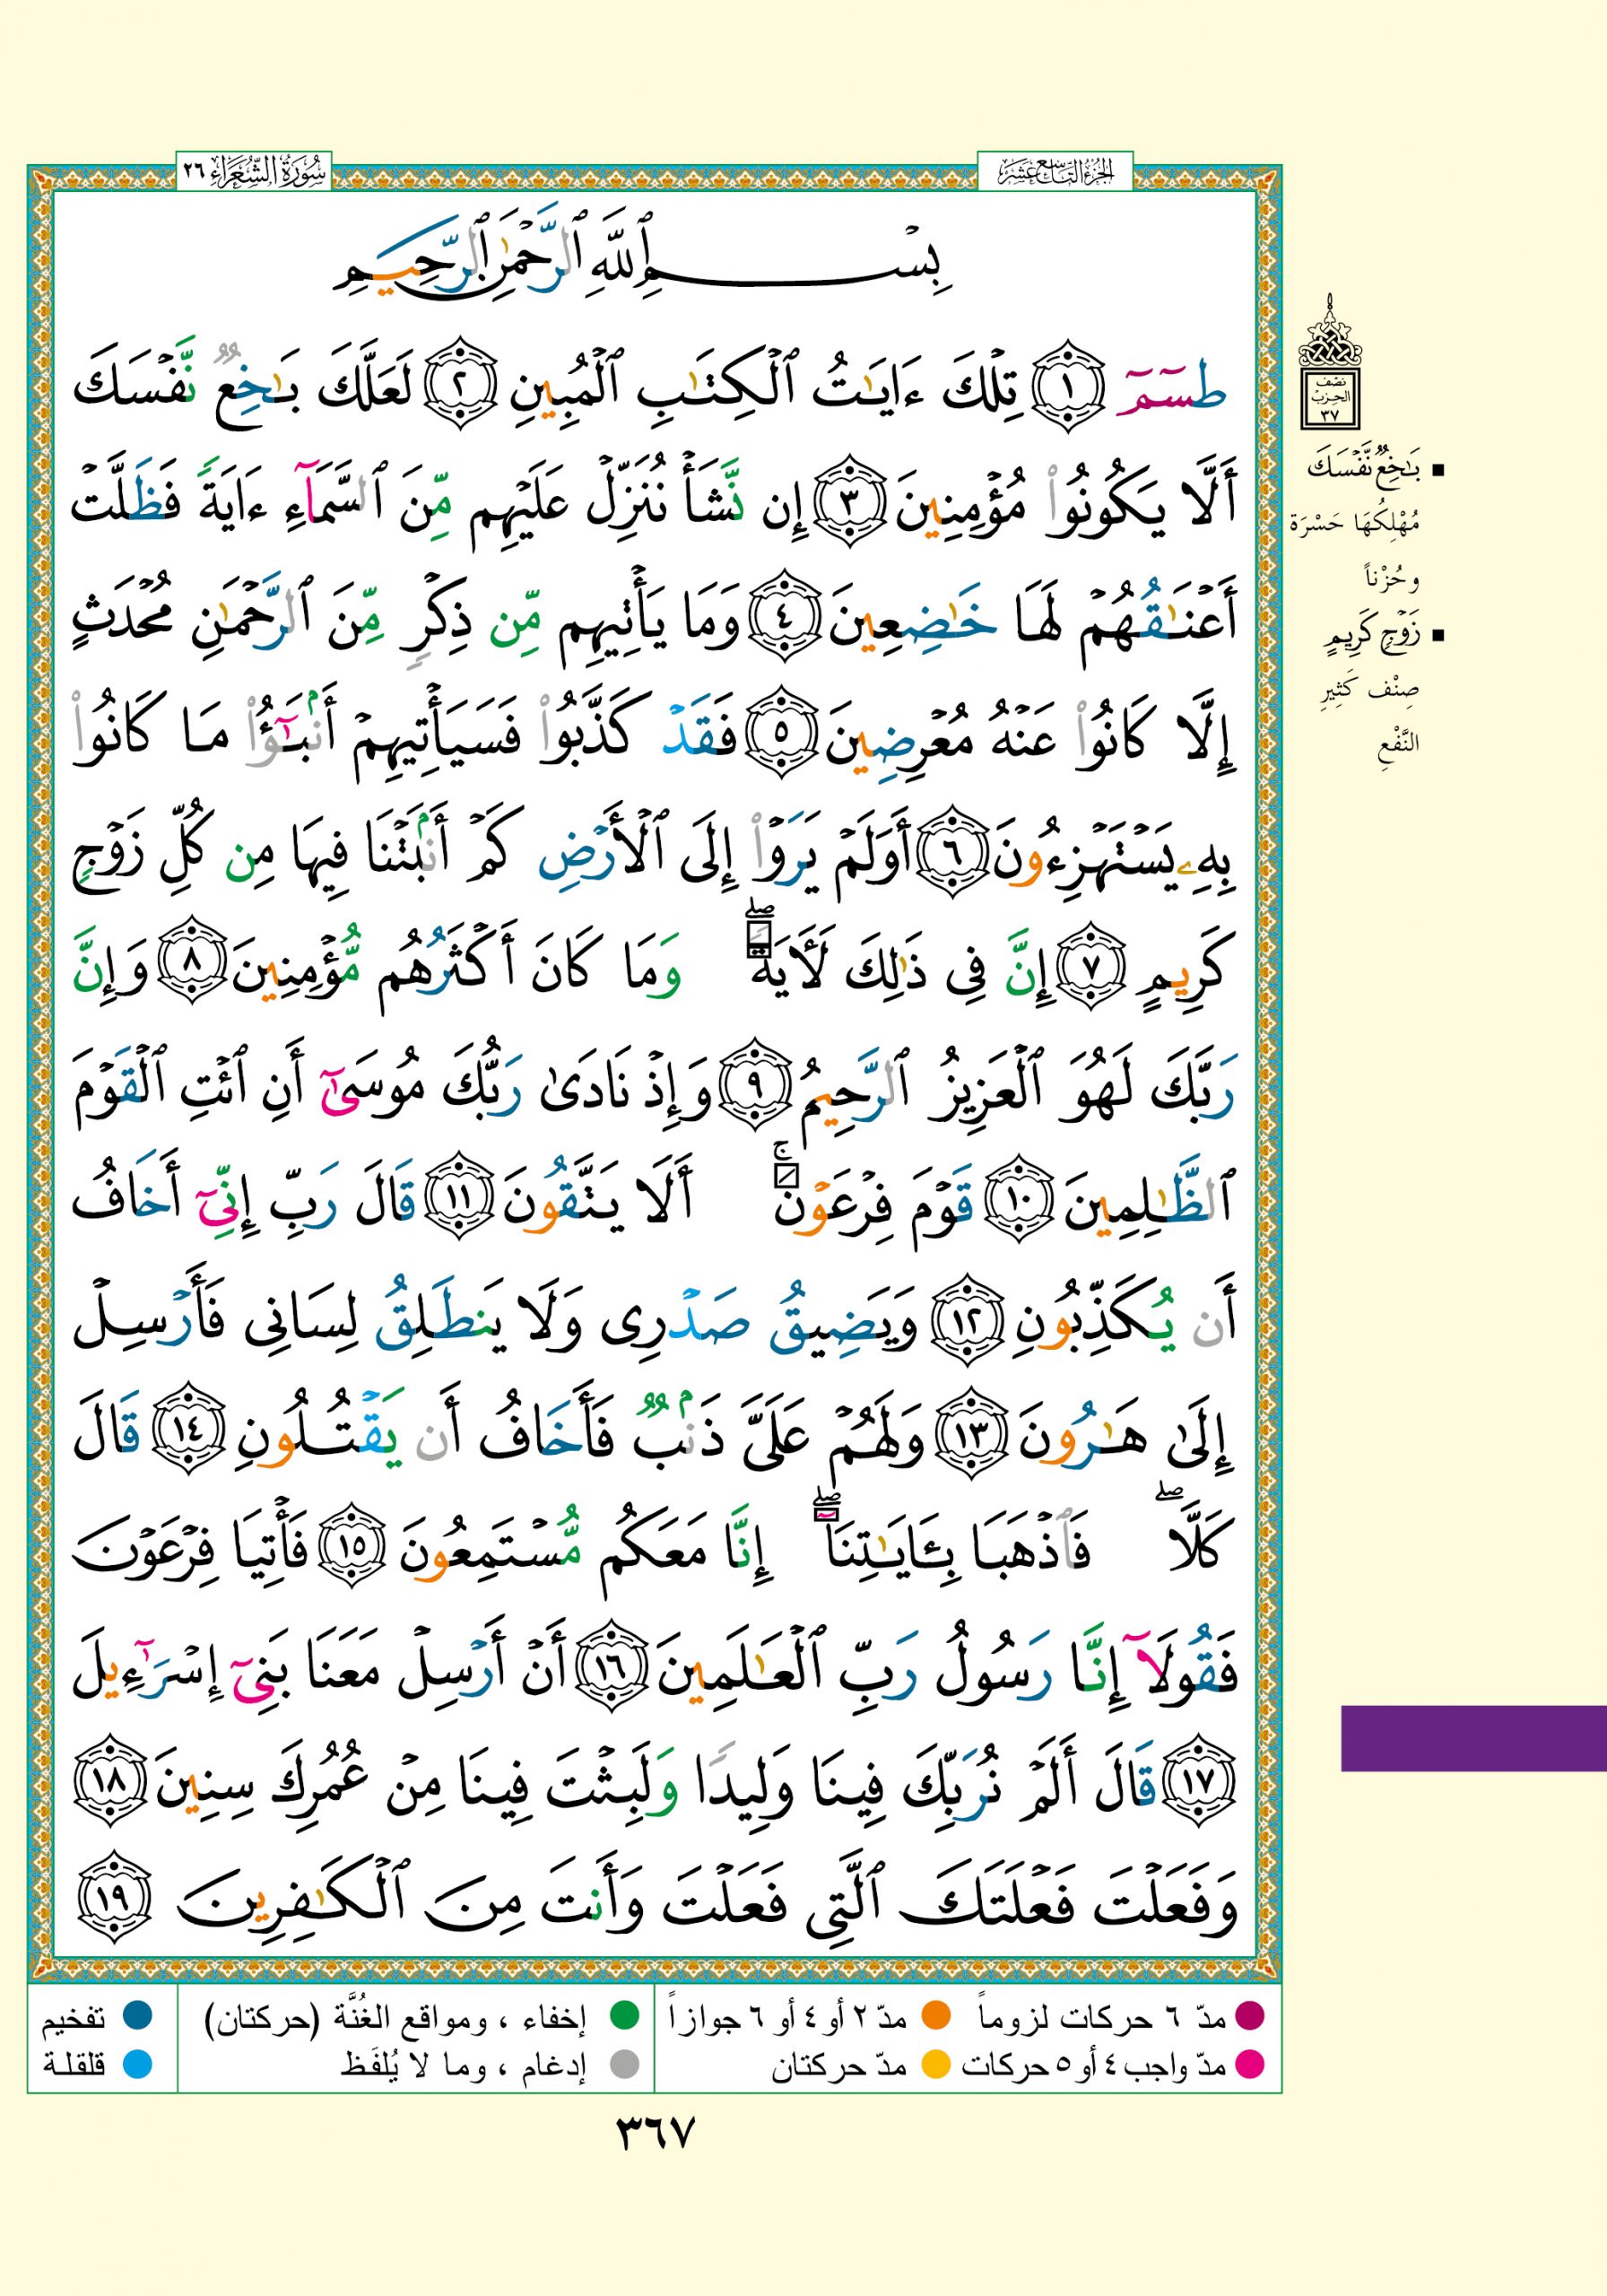Image resolution: width=1607 pixels, height=2296 pixels.
Task: Click the gray Idgham legend dot
Action: pyautogui.click(x=624, y=2064)
